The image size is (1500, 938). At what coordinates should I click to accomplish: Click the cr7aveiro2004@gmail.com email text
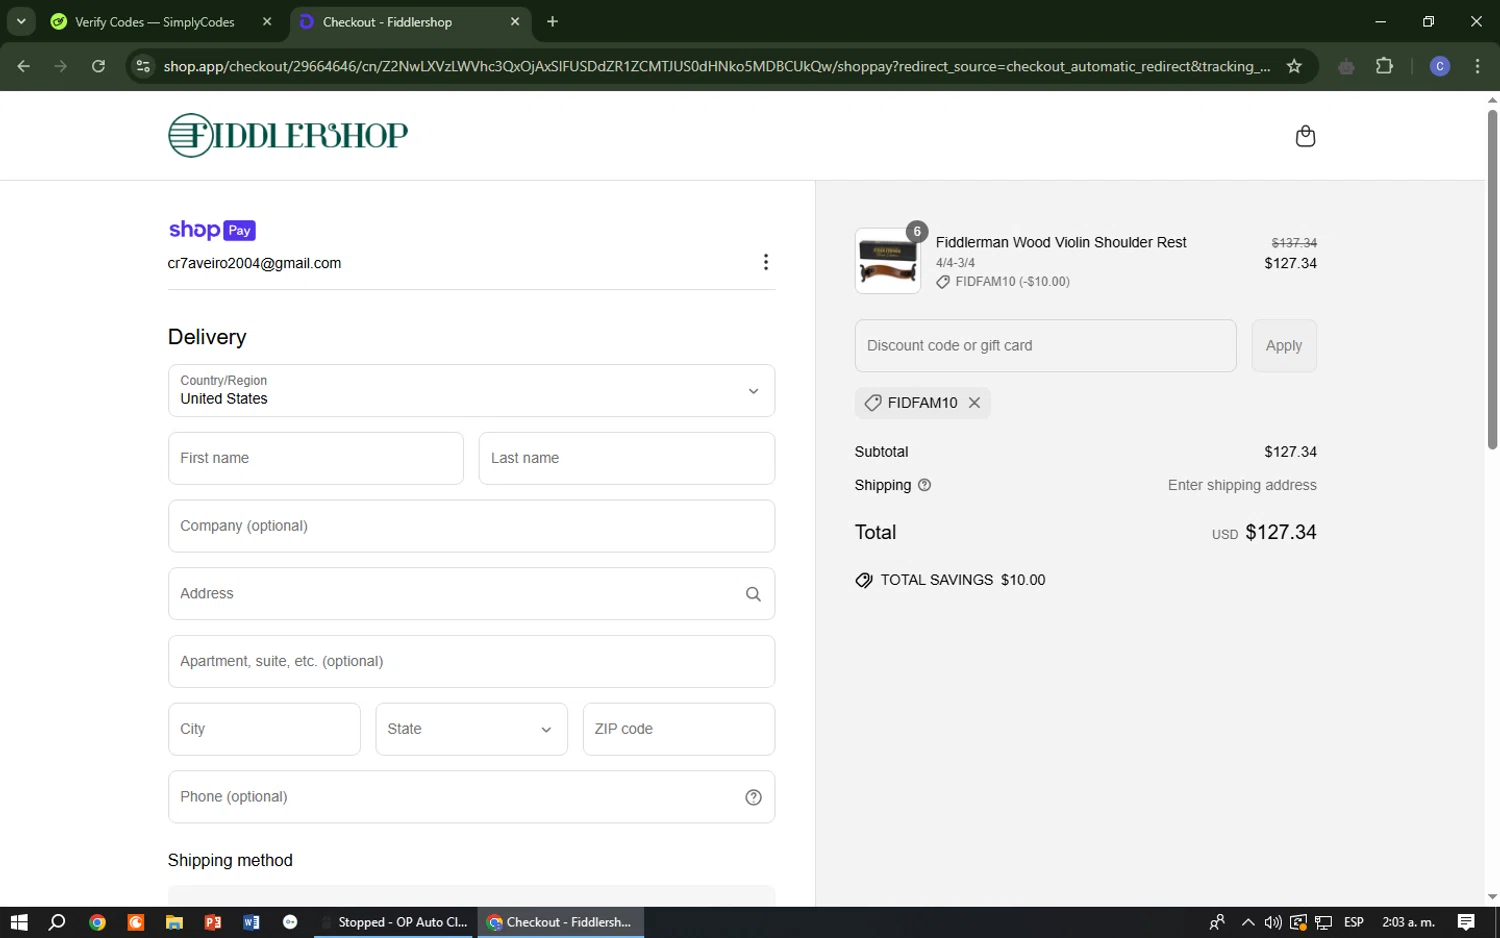click(x=254, y=263)
